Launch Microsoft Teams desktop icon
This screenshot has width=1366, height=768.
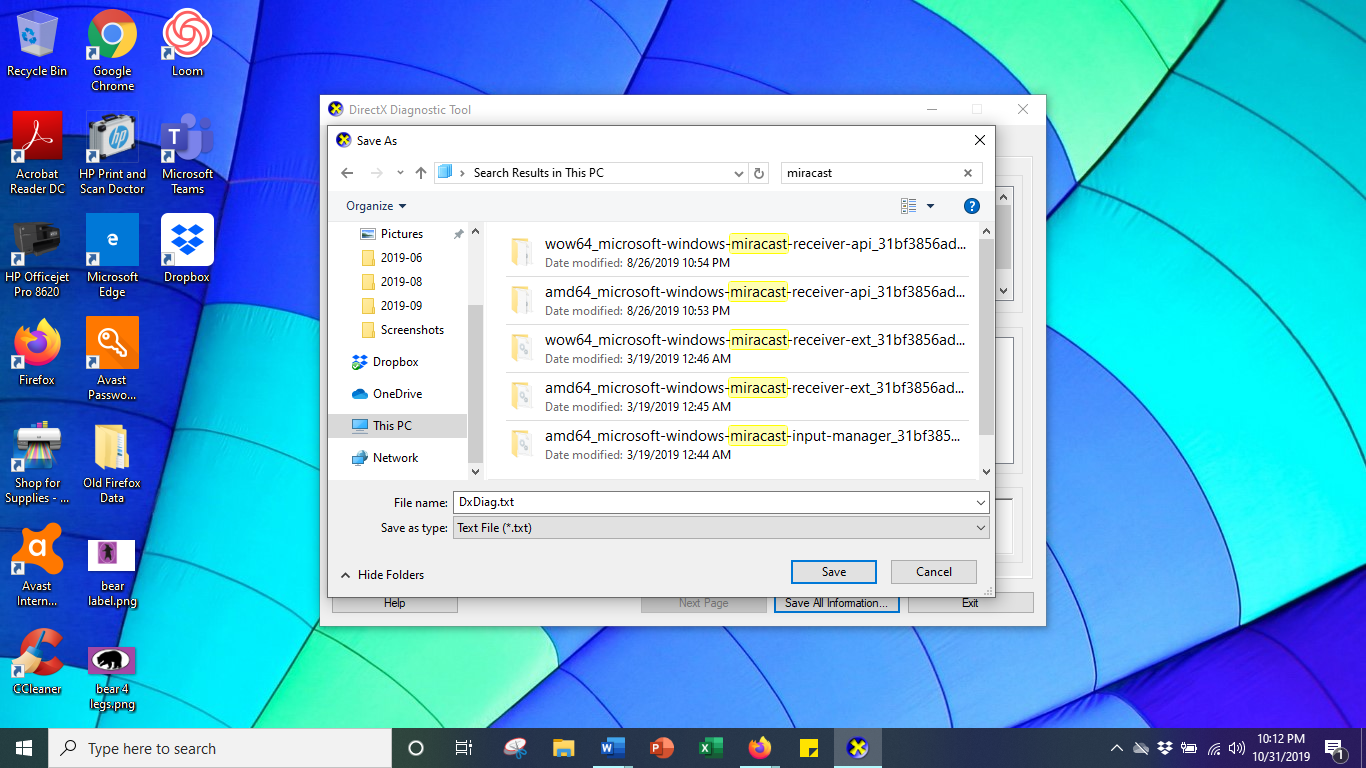[187, 153]
